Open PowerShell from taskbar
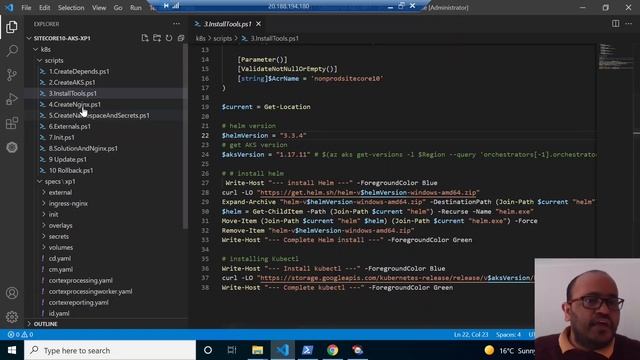The width and height of the screenshot is (640, 360). [x=307, y=350]
